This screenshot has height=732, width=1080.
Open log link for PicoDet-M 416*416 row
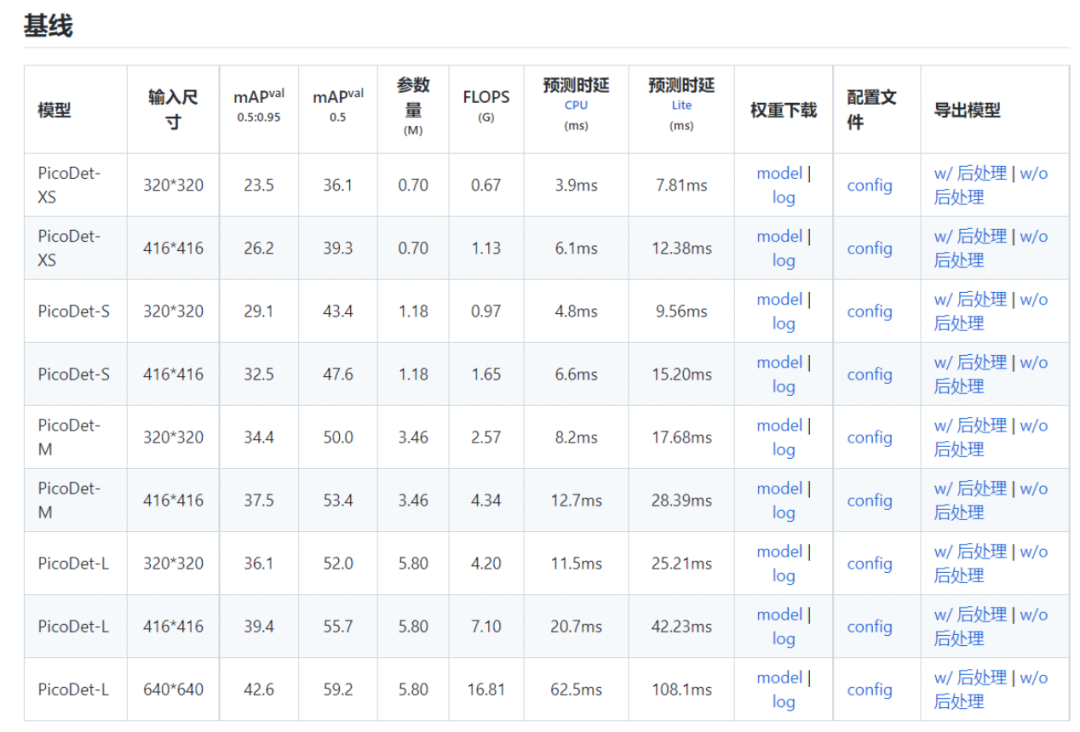[x=783, y=513]
